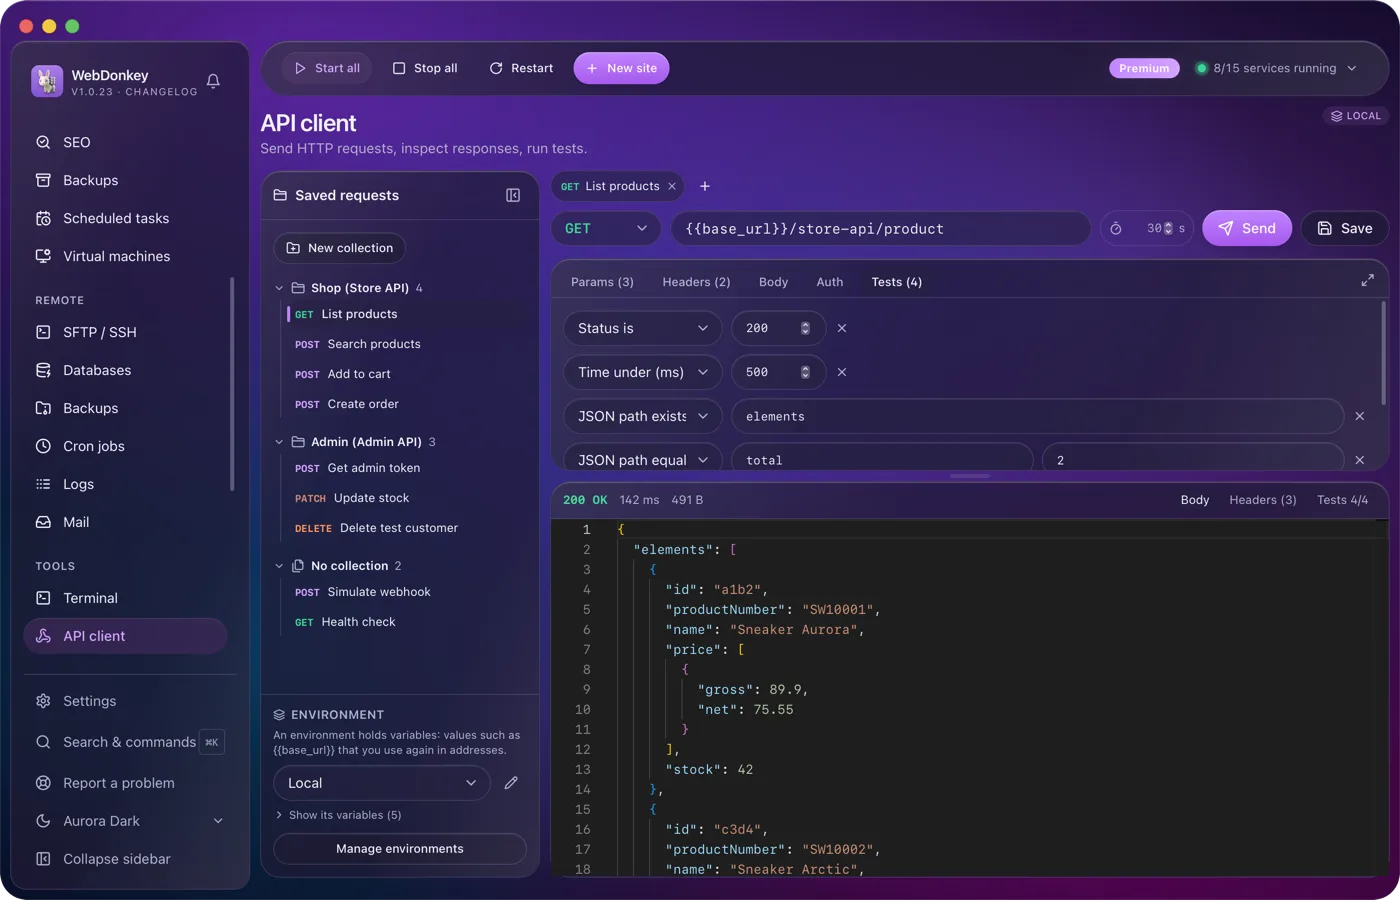
Task: Open the Local environment selector
Action: tap(382, 783)
